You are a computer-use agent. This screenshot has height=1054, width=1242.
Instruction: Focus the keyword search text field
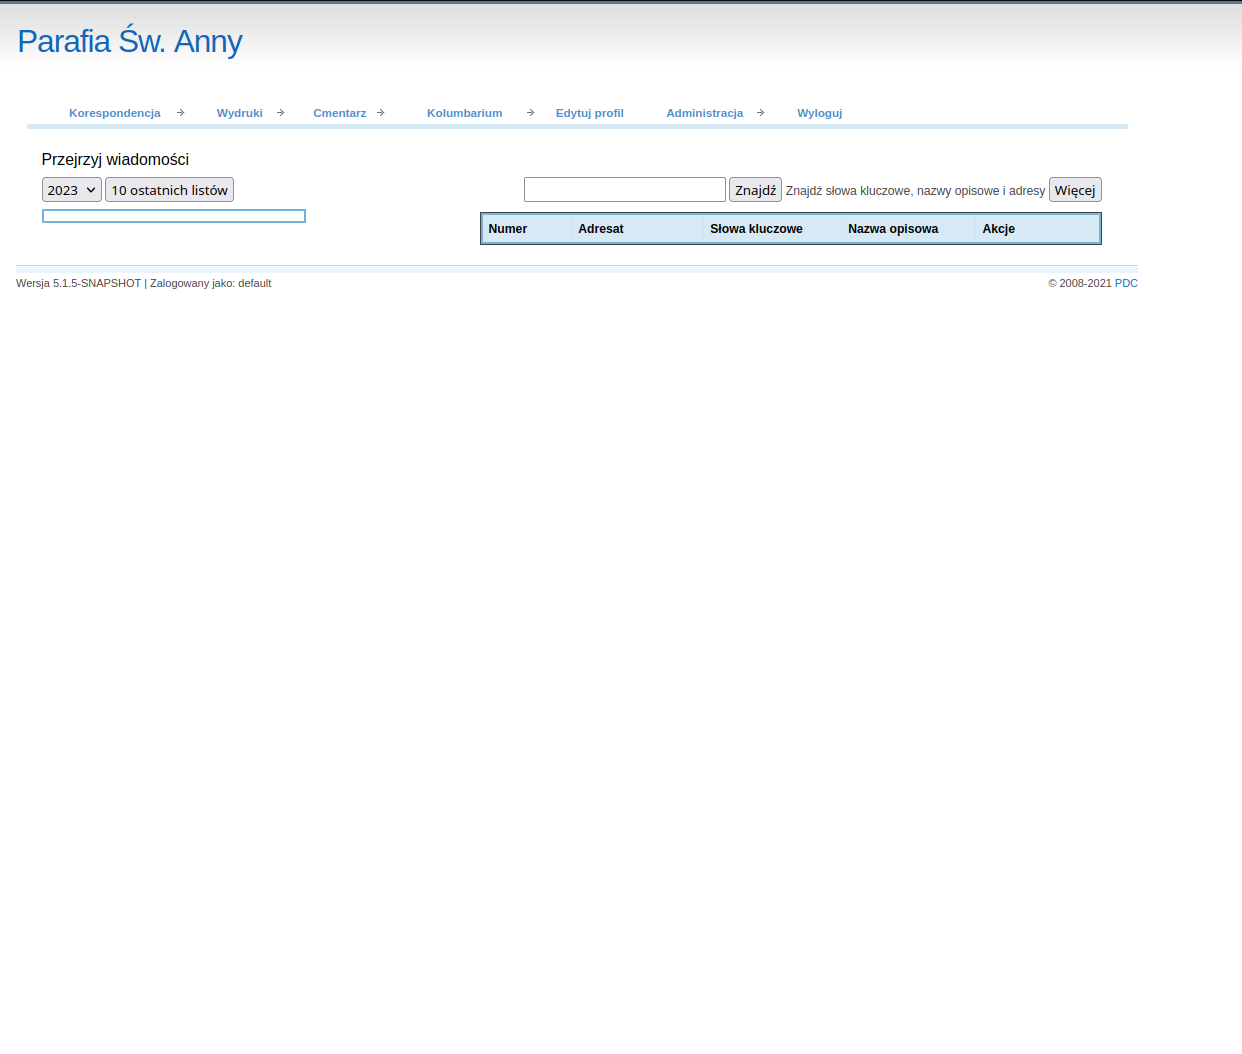624,190
